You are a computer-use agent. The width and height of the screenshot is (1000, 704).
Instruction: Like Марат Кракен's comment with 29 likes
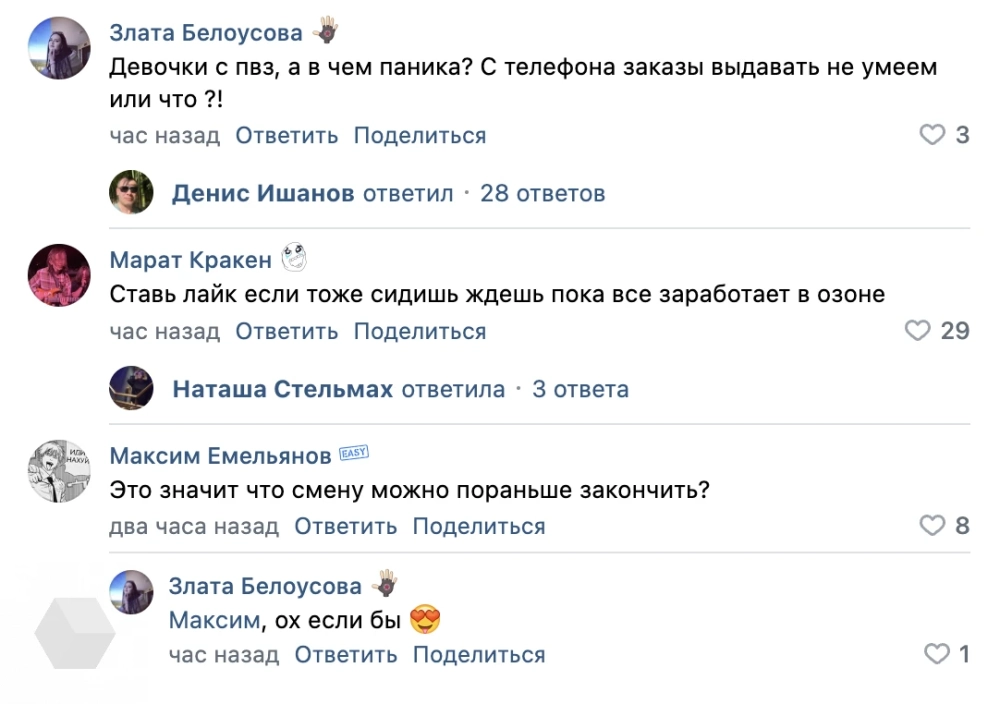click(x=917, y=331)
